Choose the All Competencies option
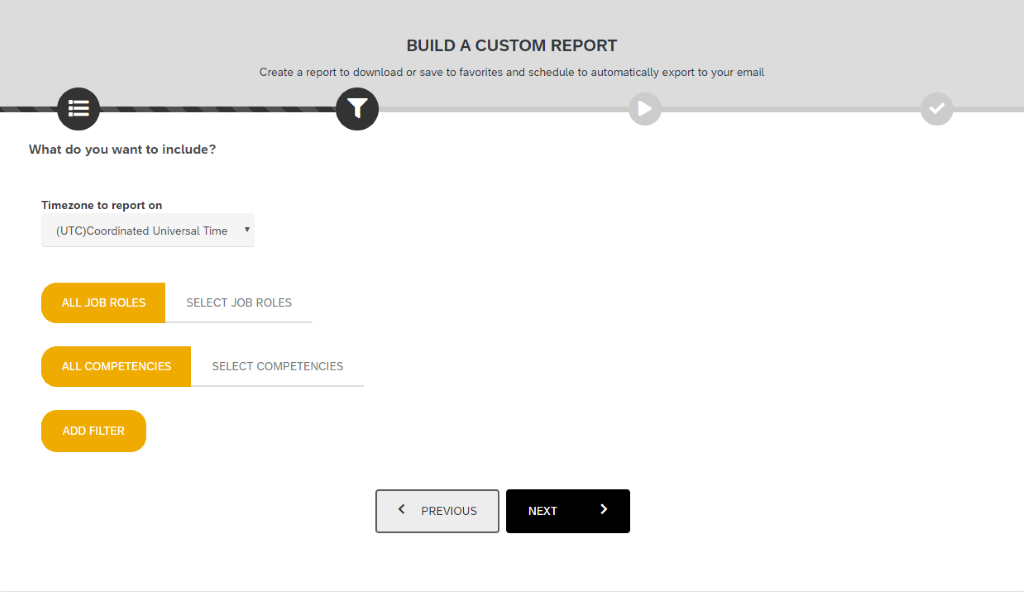The height and width of the screenshot is (592, 1024). (x=116, y=366)
